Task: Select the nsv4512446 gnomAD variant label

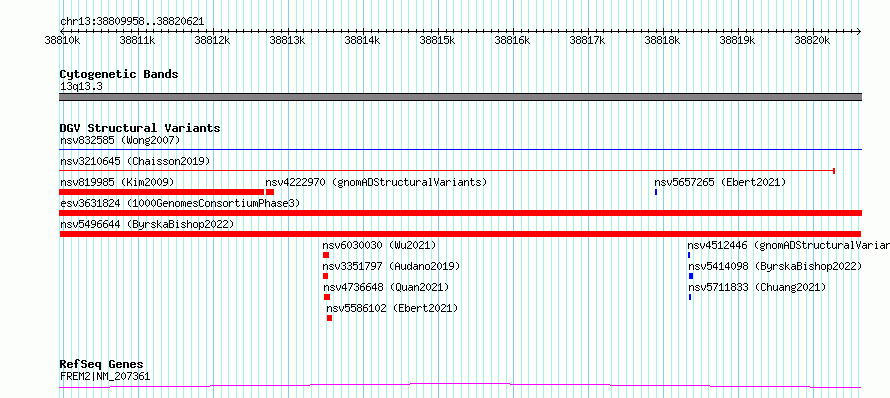Action: tap(788, 245)
